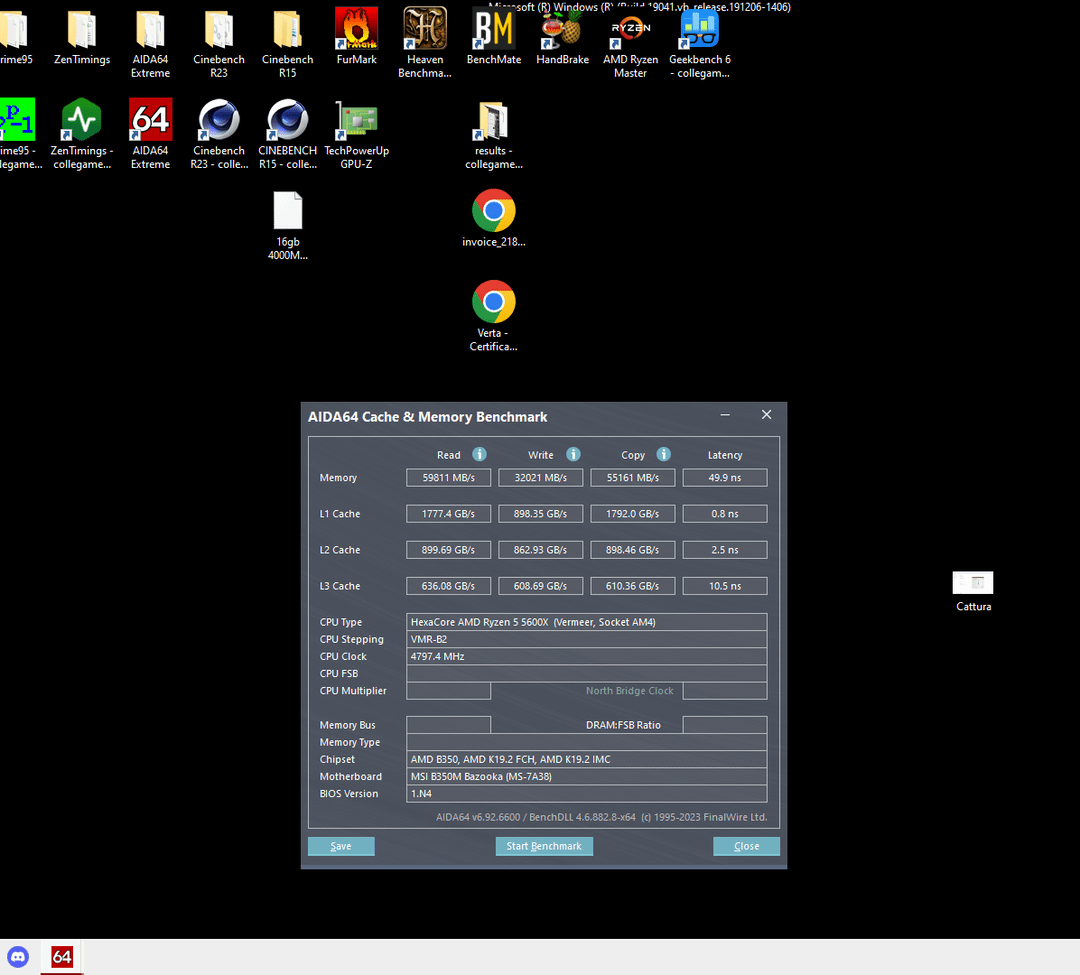Click the L3 Cache Write value 608.69 GB/s

tap(541, 586)
